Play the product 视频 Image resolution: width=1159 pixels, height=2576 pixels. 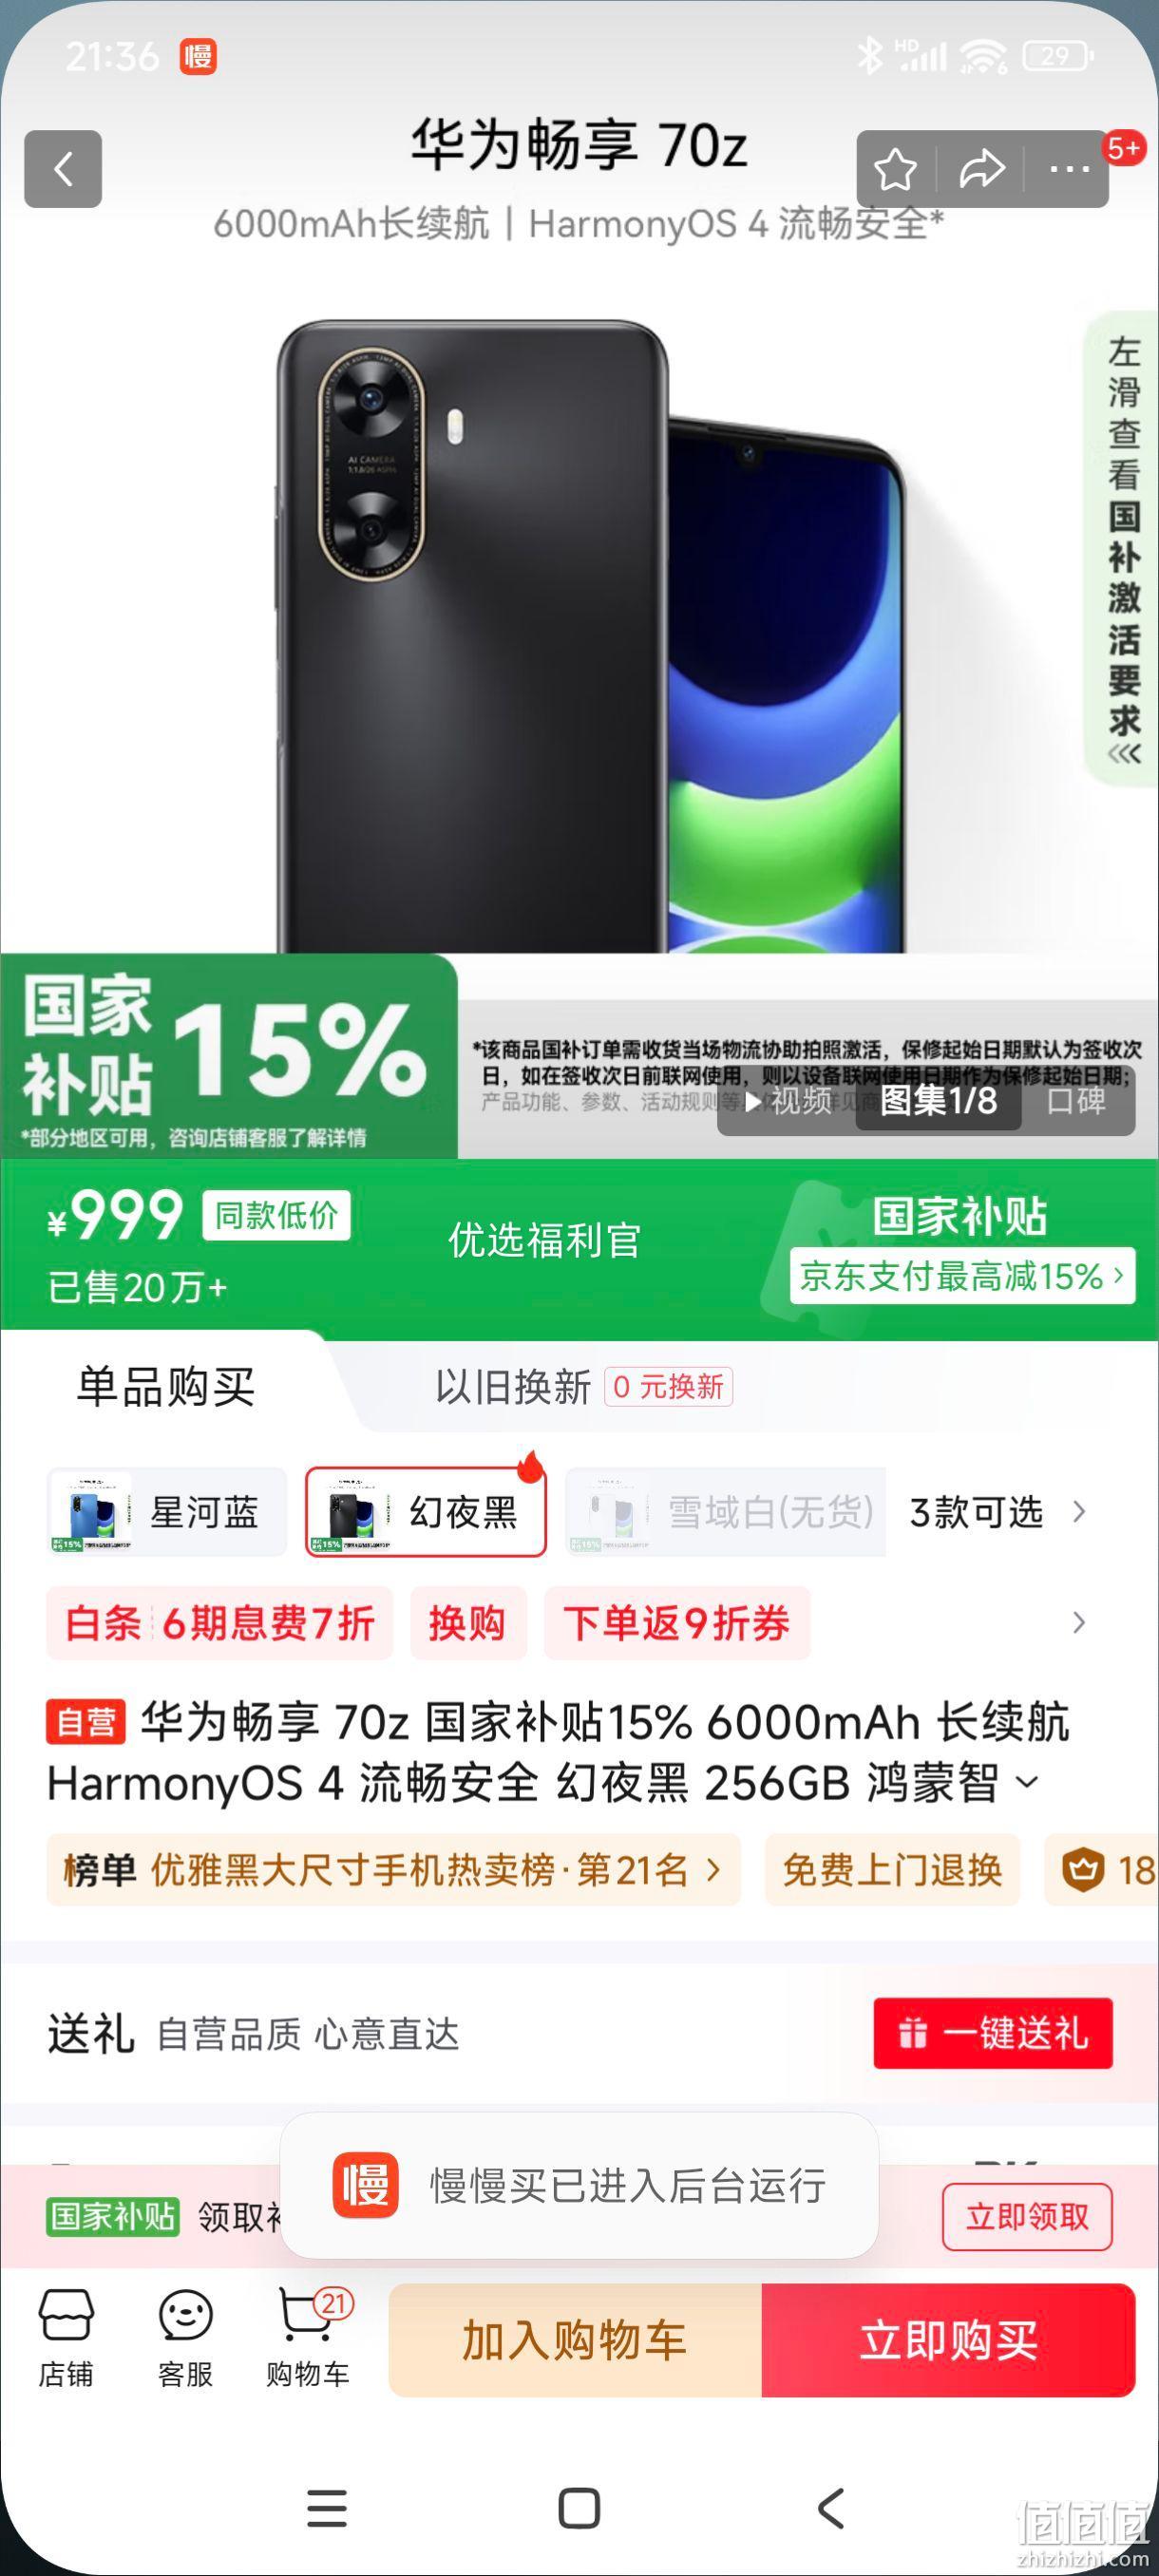pos(787,1101)
